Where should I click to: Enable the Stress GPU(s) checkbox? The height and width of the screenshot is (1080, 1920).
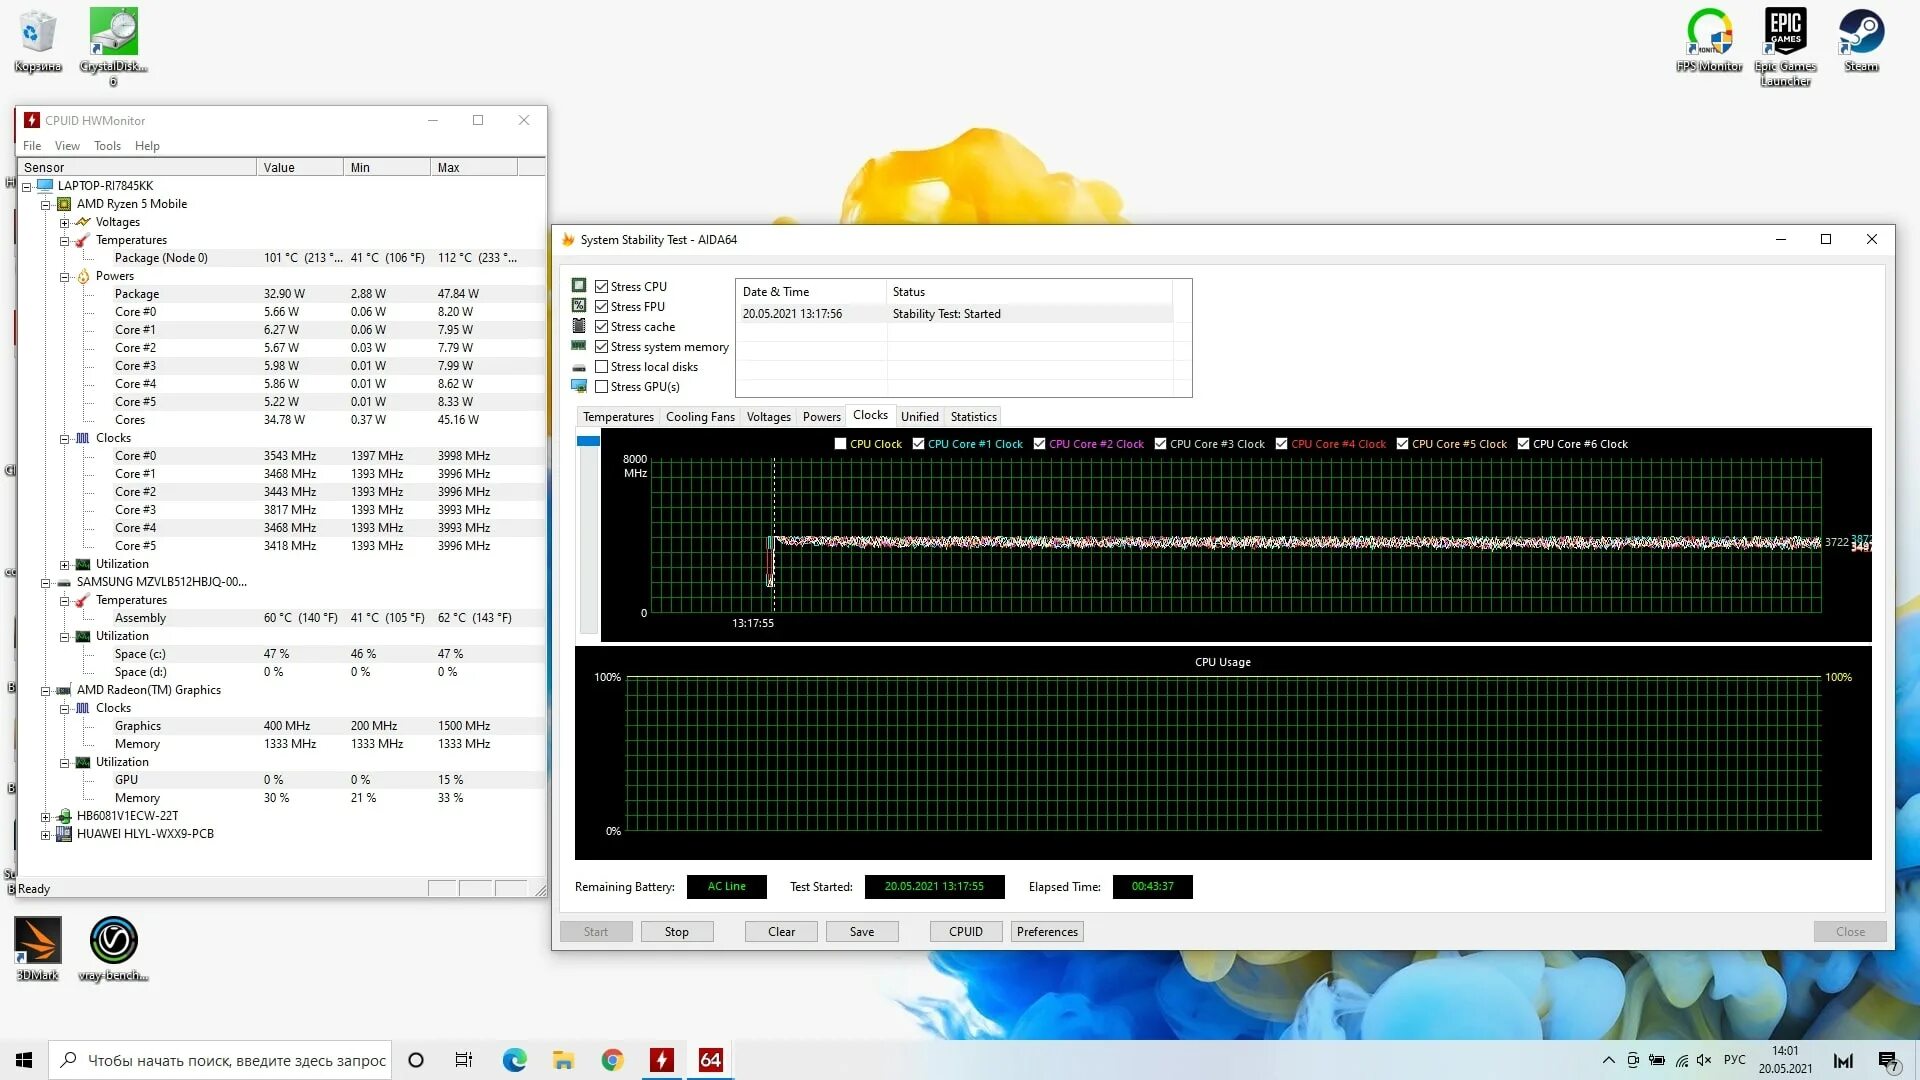tap(601, 387)
